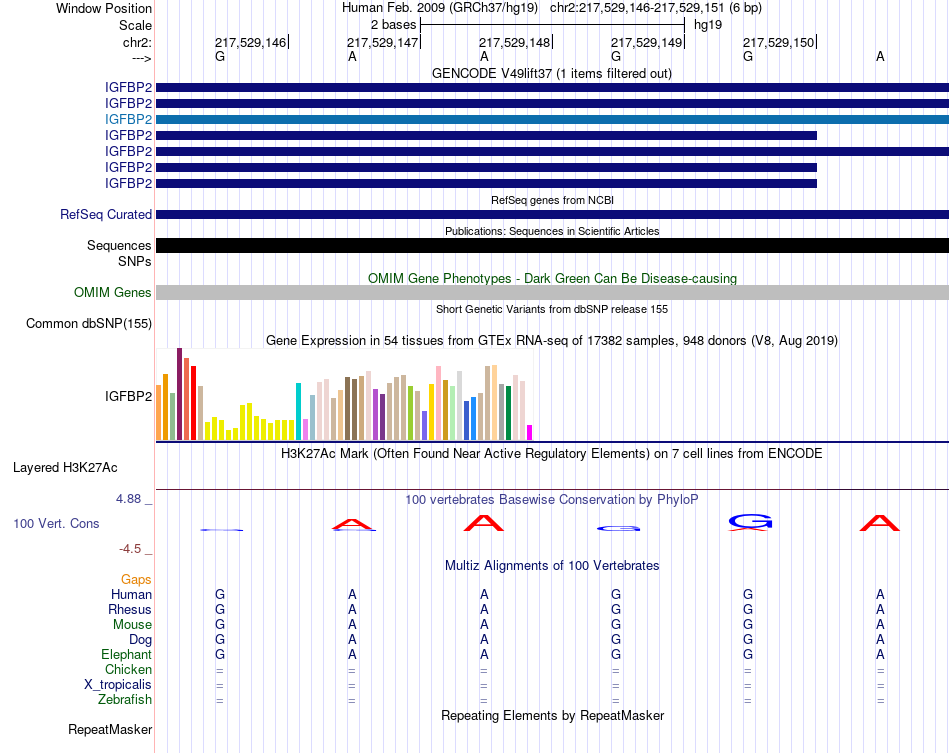The image size is (950, 753).
Task: Click the Human alignment row label
Action: [x=131, y=594]
